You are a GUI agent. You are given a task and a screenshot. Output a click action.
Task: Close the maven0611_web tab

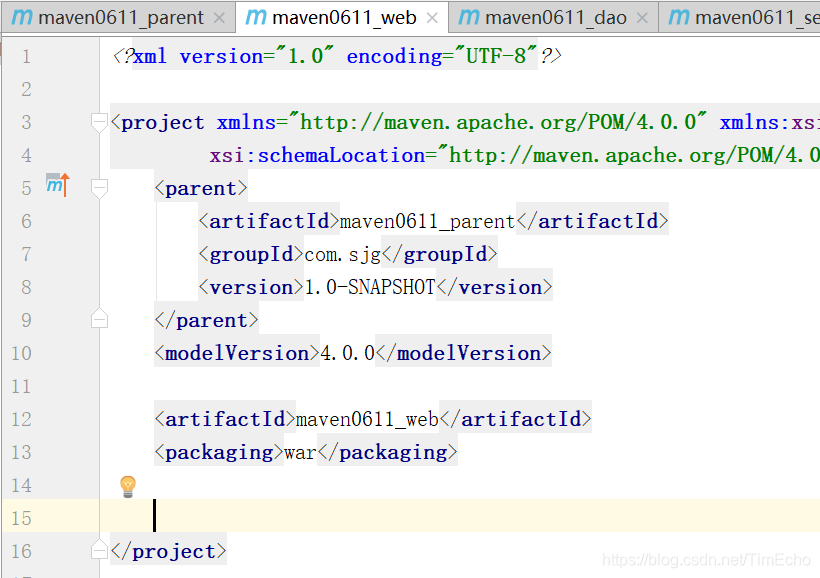coord(432,18)
